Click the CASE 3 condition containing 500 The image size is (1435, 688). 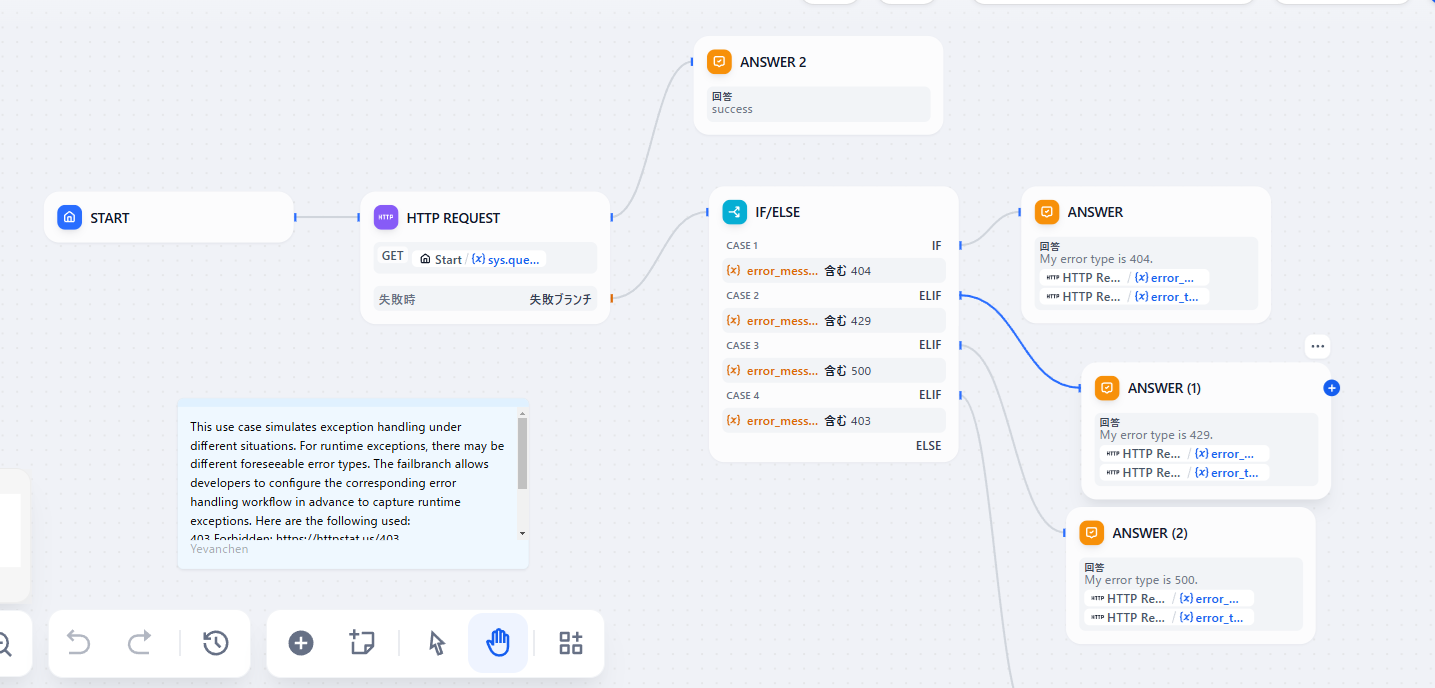coord(834,370)
